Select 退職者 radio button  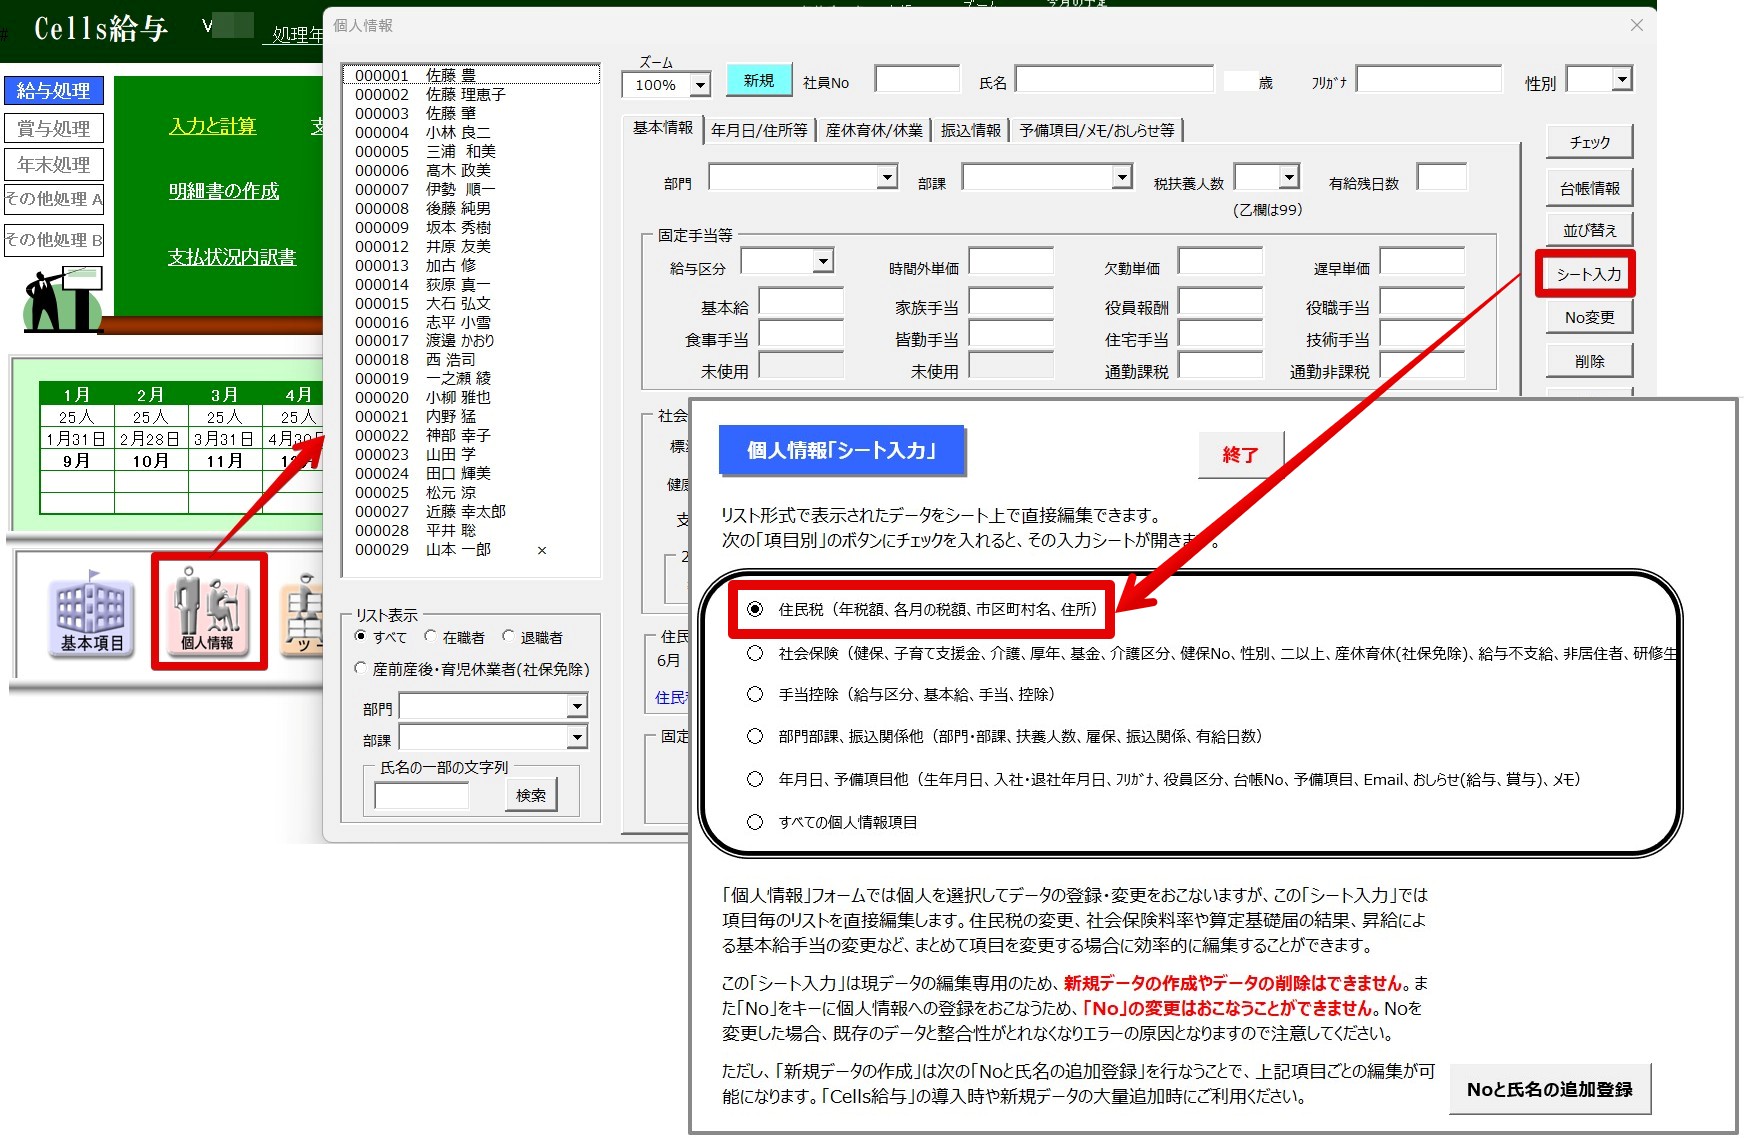pos(508,636)
